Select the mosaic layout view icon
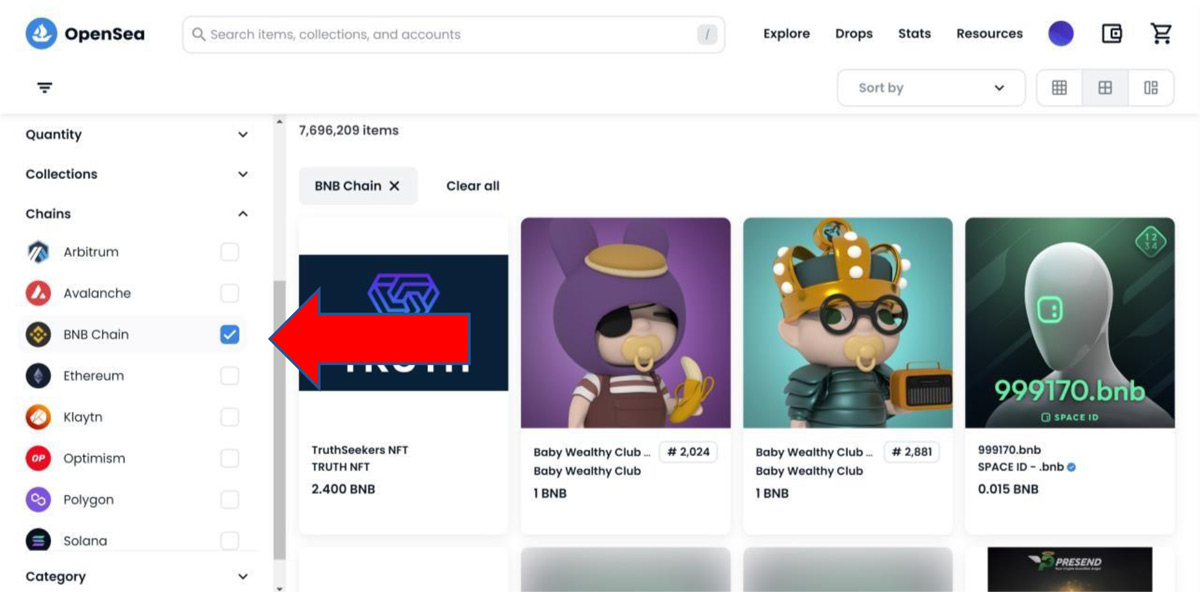The image size is (1200, 592). click(x=1151, y=88)
